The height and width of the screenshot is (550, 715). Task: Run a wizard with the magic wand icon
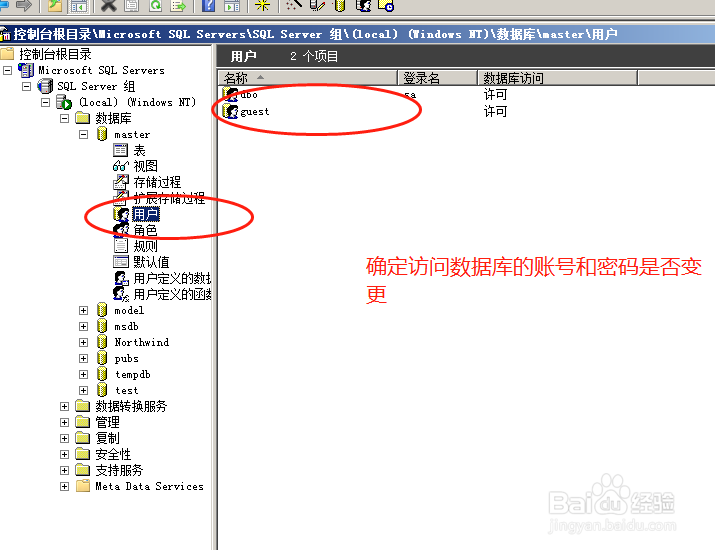[x=293, y=5]
